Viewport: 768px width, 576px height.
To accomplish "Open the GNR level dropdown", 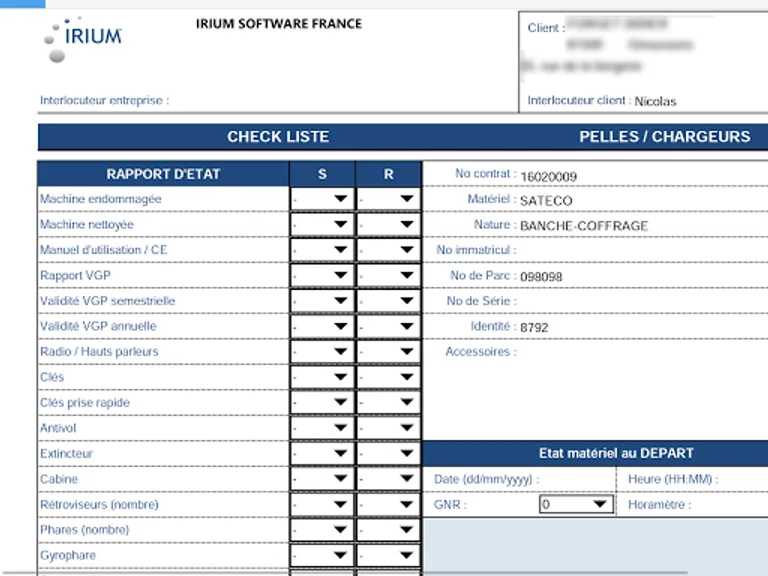I will 576,504.
